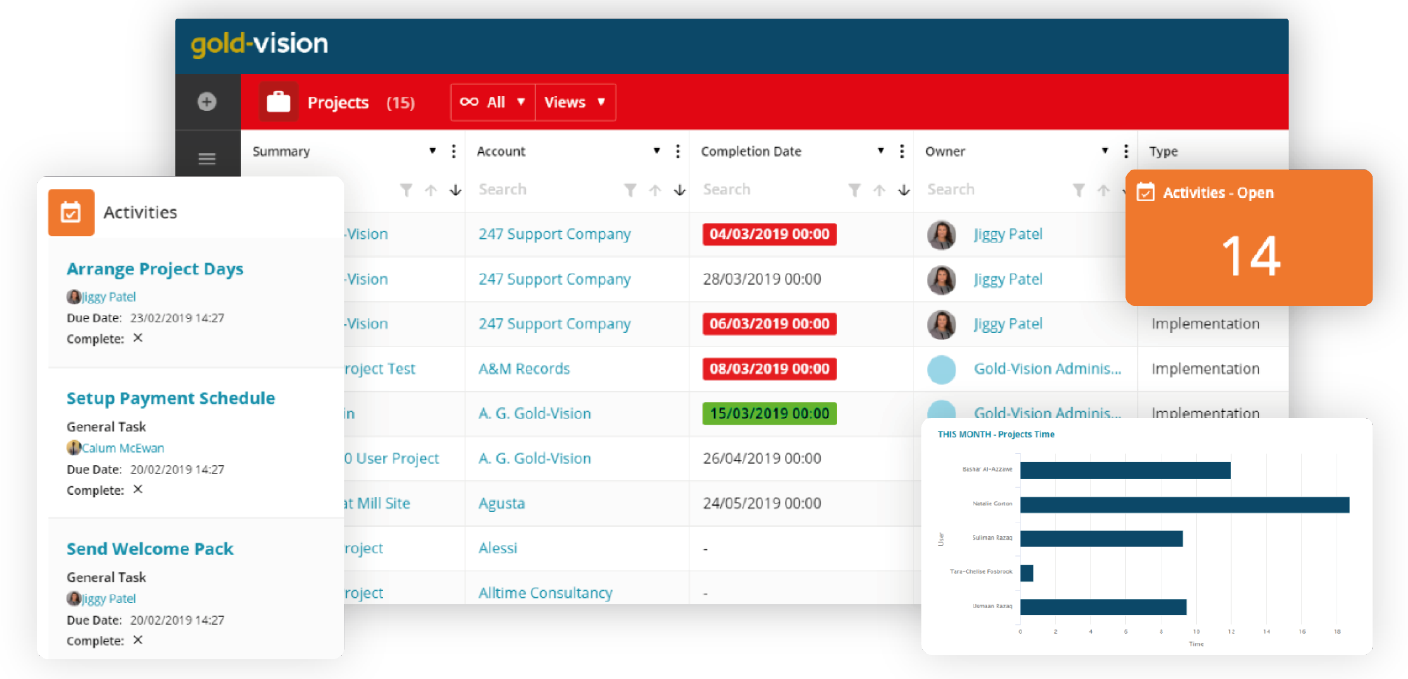Click 26/04/2019 00:00 completion date cell

[762, 459]
